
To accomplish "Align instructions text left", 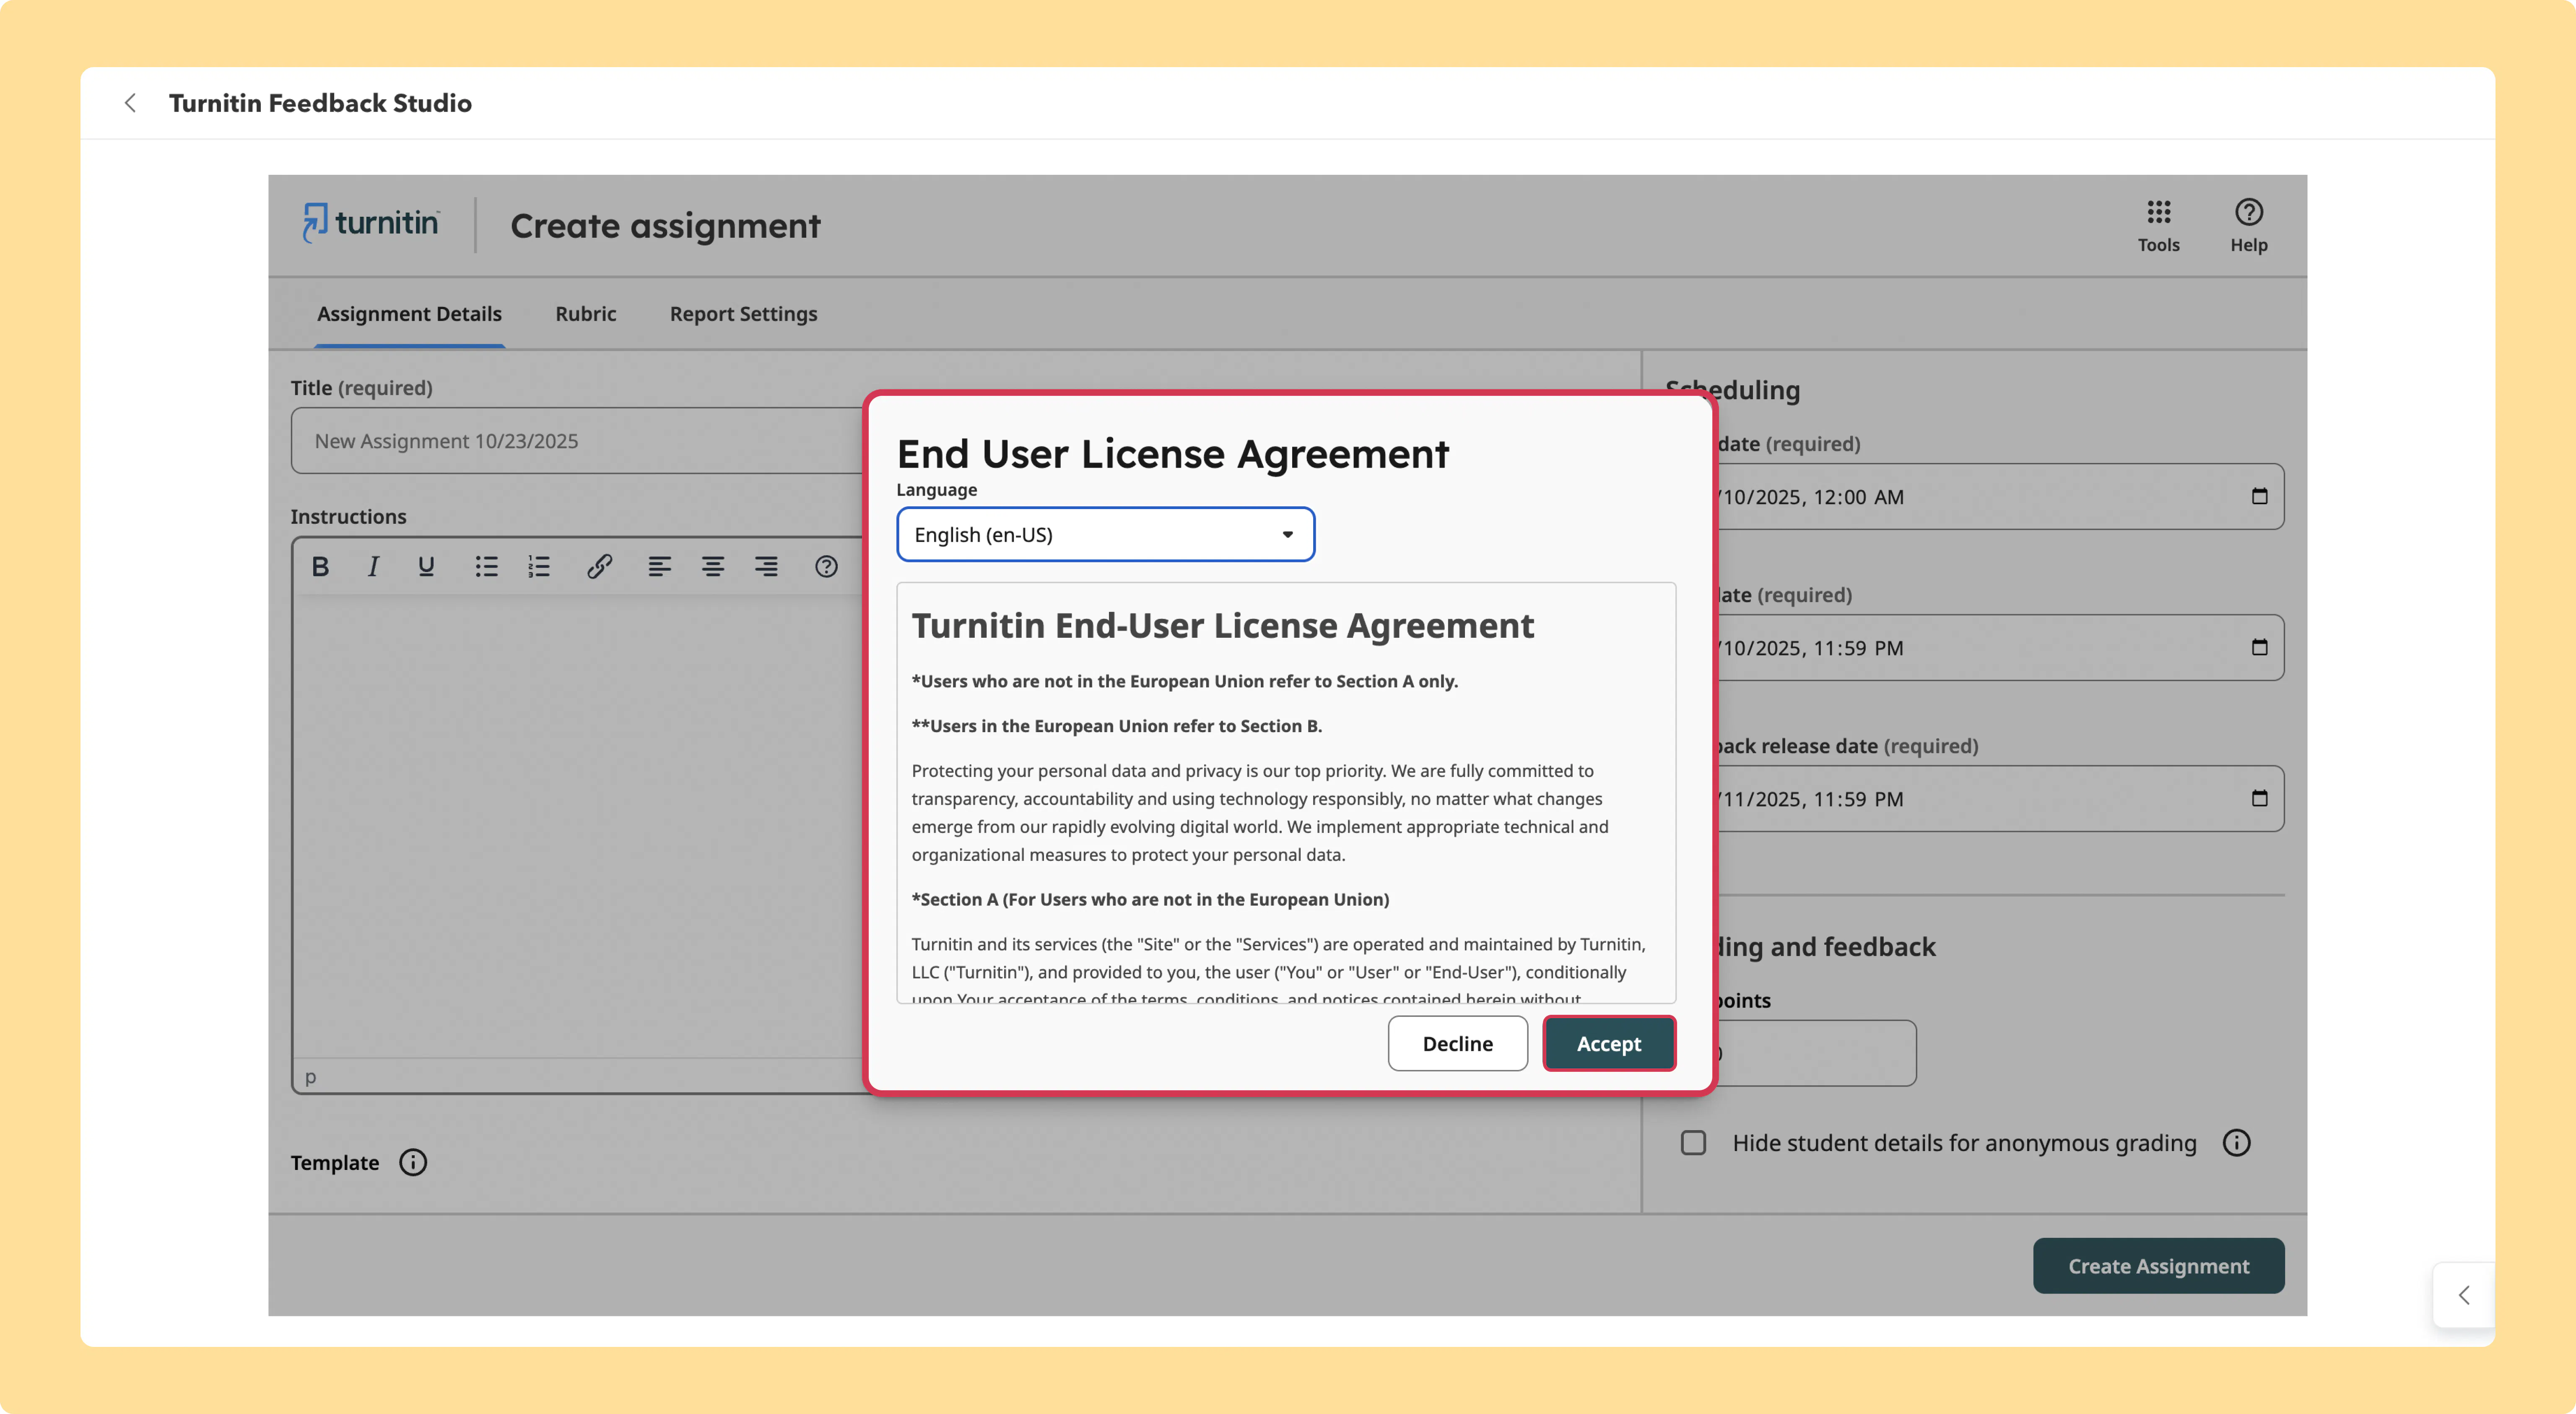I will (660, 567).
